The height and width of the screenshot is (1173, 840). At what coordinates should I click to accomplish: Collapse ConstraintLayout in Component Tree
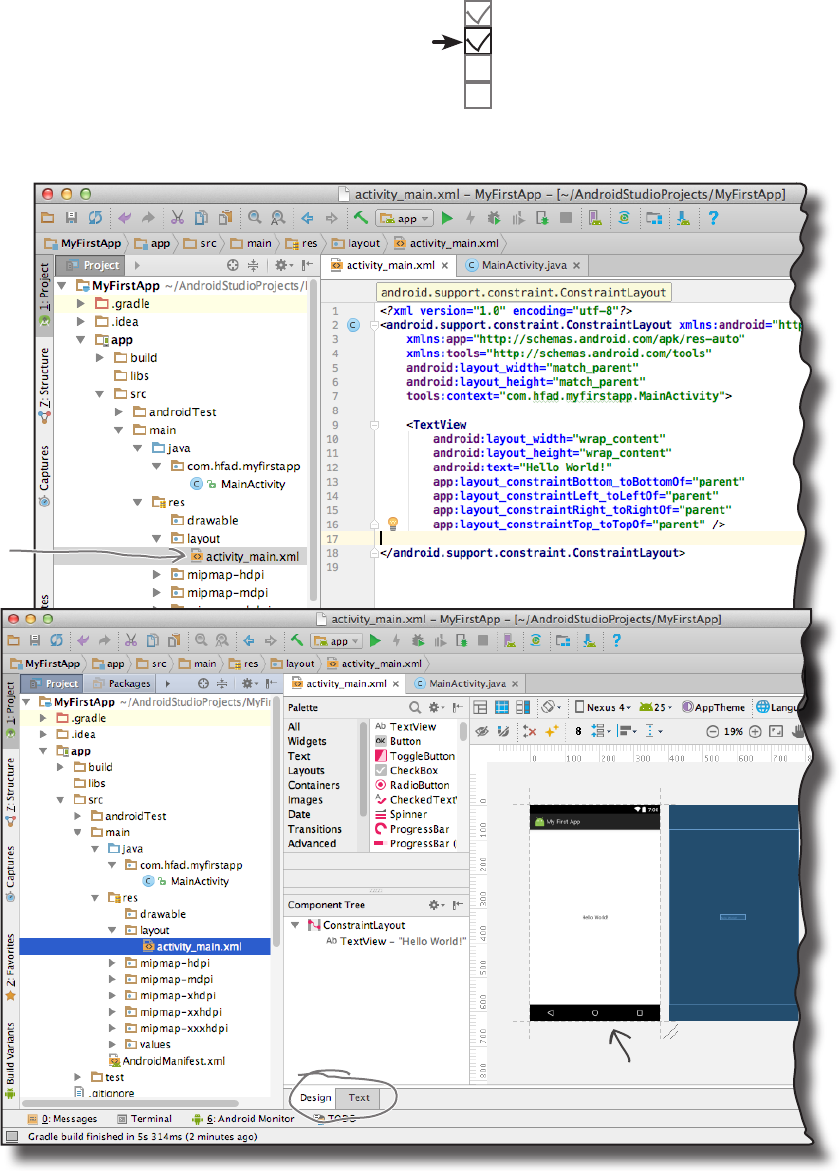coord(295,925)
